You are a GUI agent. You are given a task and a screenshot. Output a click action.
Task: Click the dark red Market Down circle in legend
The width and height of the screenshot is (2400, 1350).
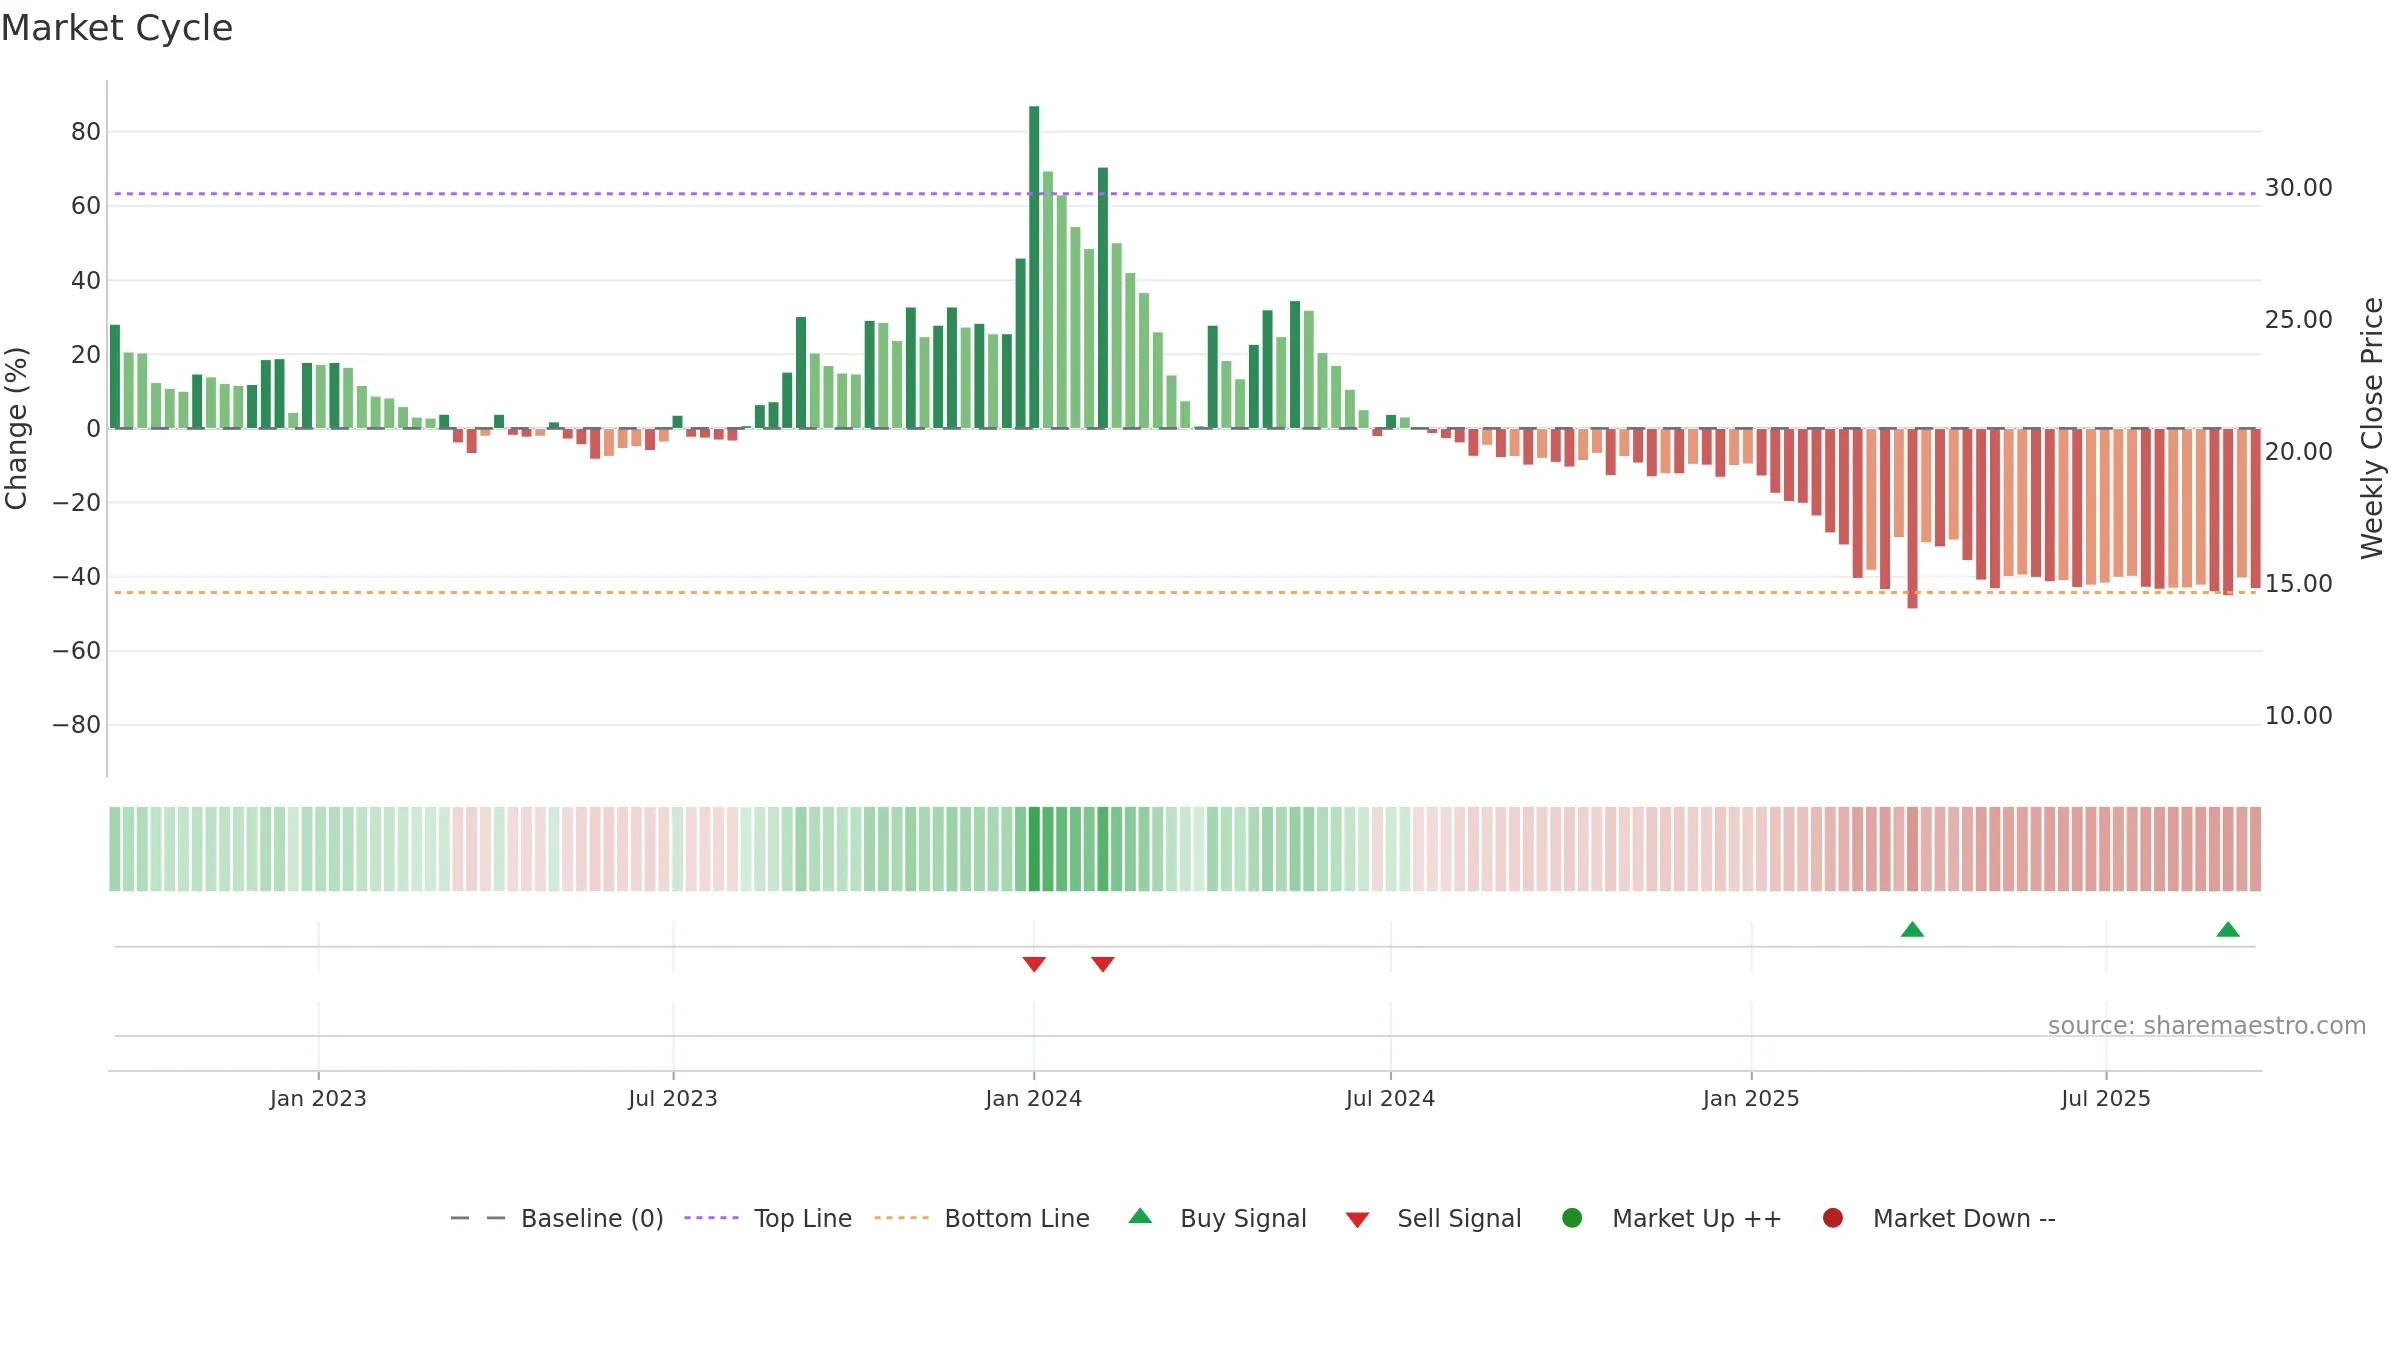(x=1833, y=1218)
